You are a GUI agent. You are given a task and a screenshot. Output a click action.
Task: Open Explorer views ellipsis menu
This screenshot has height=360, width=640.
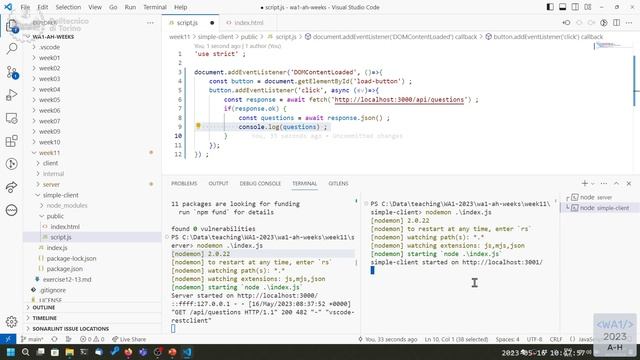151,23
